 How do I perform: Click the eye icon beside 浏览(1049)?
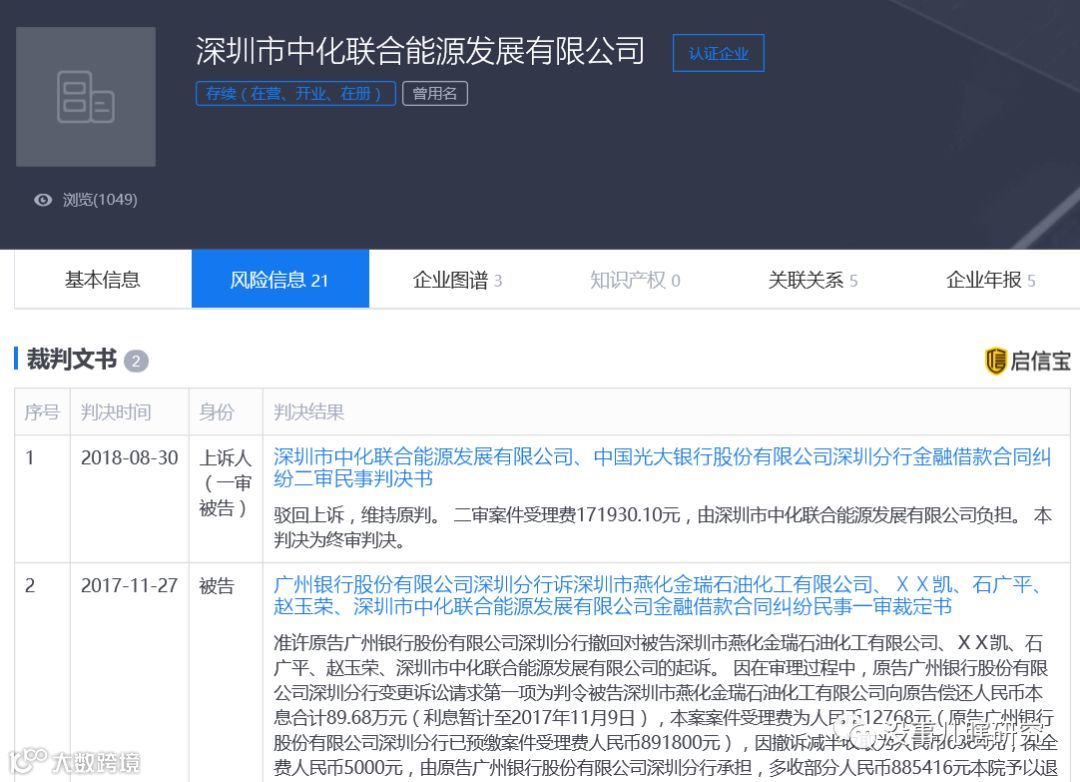(43, 200)
